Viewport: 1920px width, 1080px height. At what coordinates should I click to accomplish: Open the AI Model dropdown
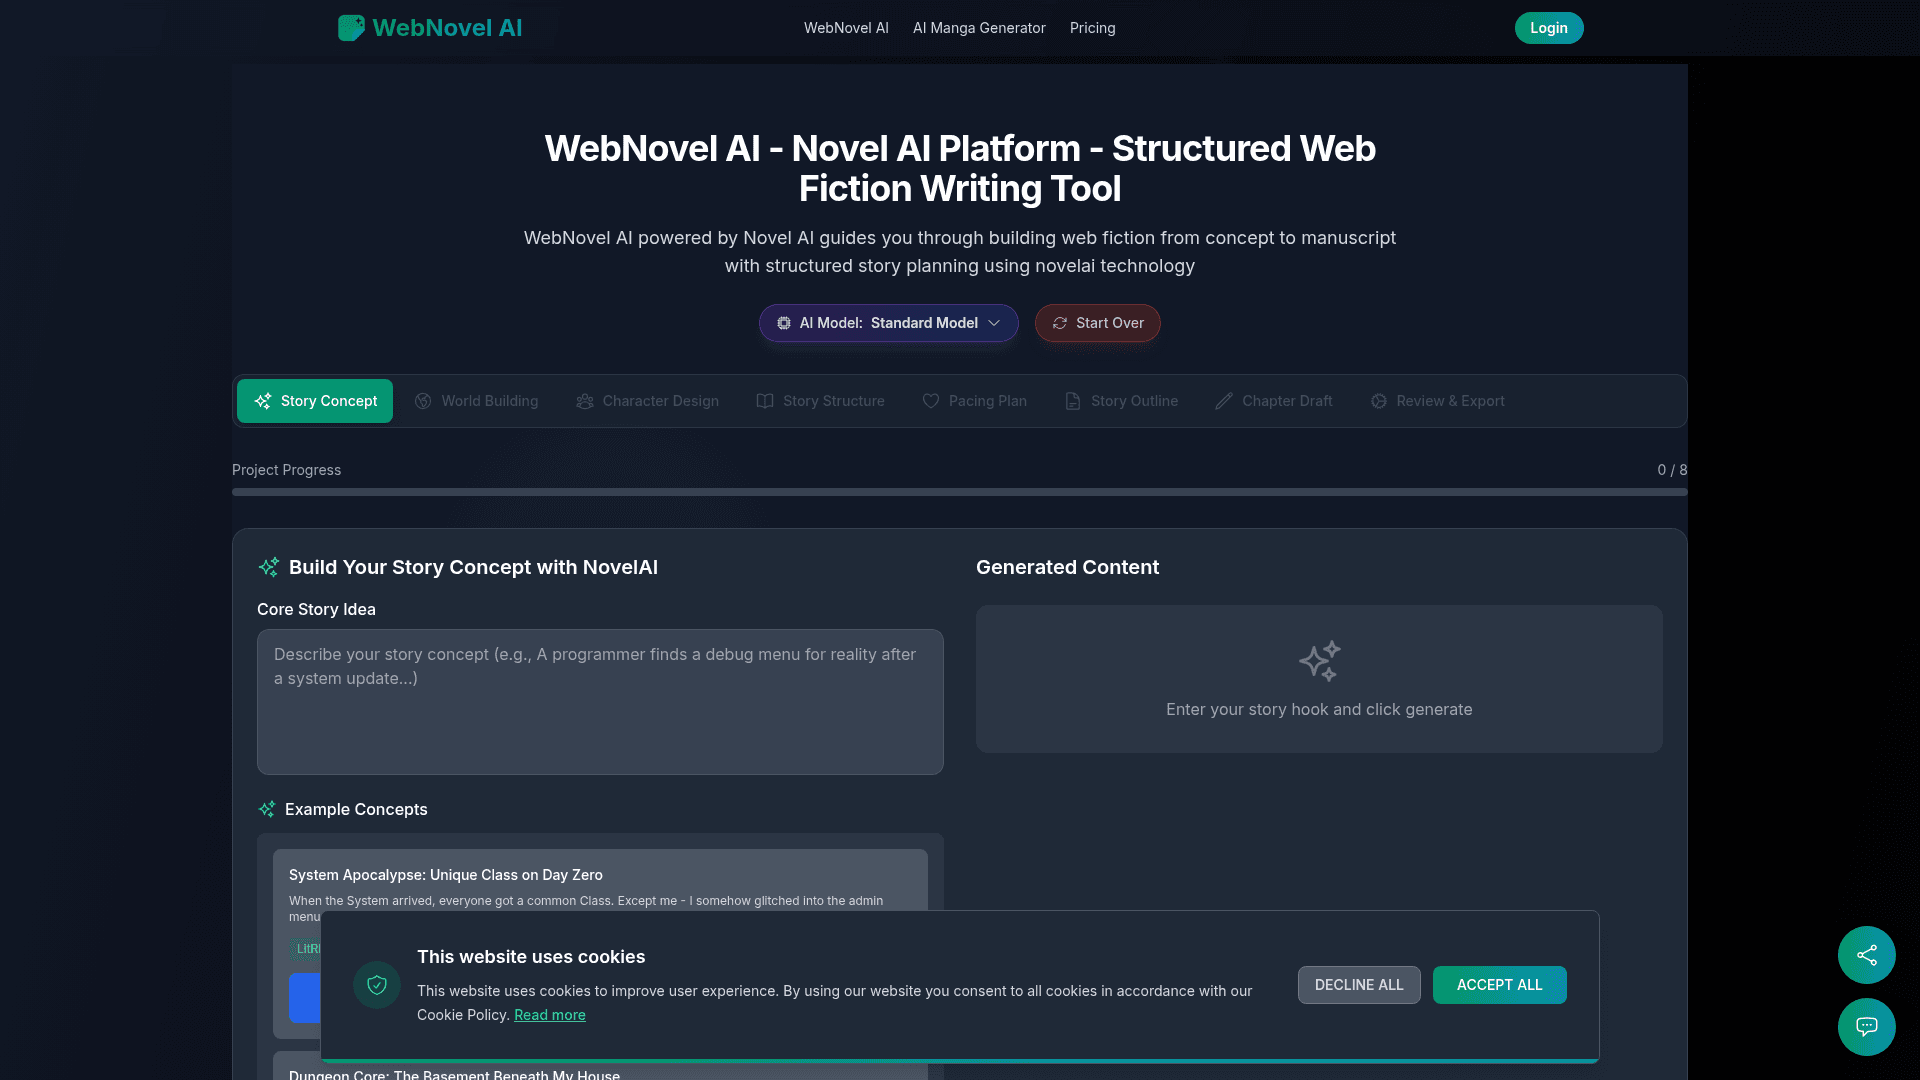tap(888, 323)
